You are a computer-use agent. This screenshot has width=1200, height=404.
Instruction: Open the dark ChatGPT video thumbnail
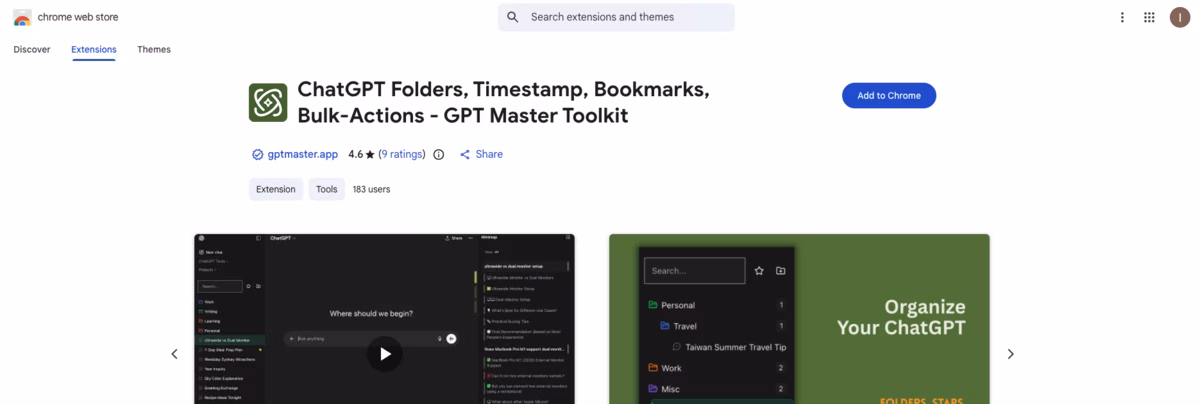(x=384, y=319)
